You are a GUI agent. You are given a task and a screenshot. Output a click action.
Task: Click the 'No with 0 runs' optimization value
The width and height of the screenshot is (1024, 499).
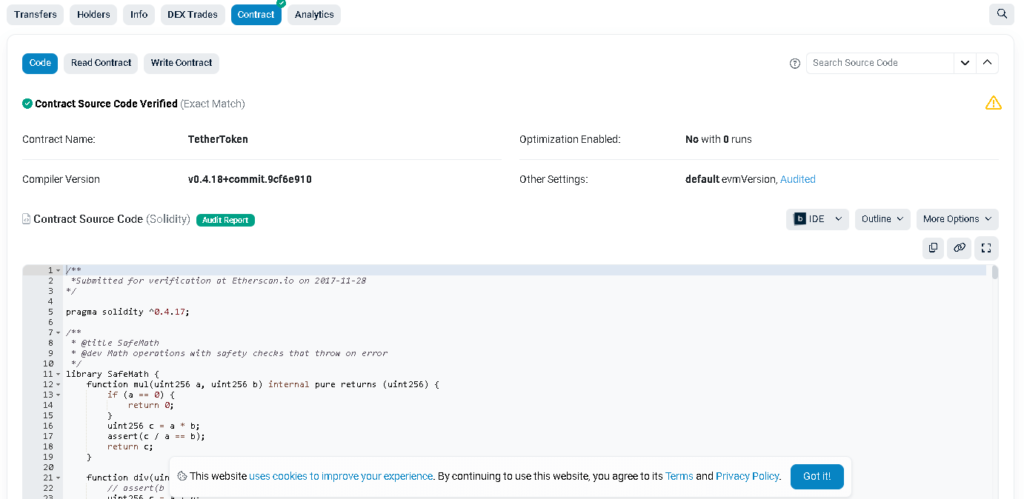tap(718, 139)
